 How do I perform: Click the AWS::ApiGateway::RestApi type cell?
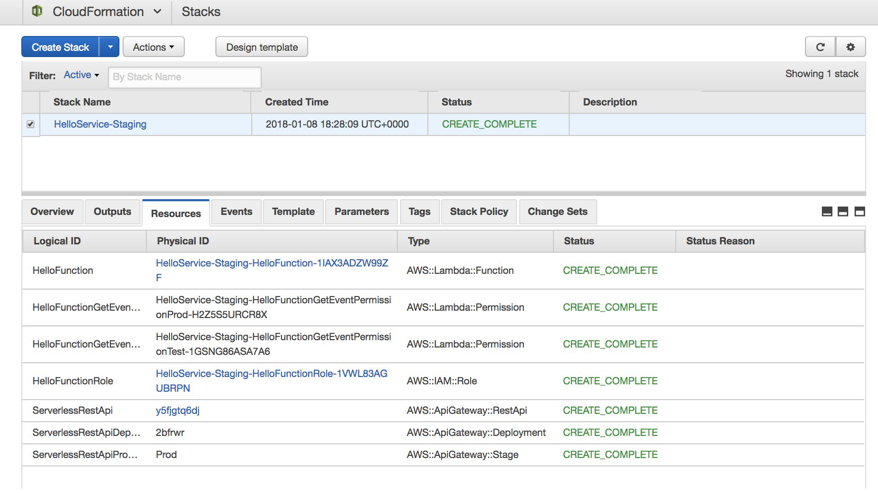tap(467, 411)
